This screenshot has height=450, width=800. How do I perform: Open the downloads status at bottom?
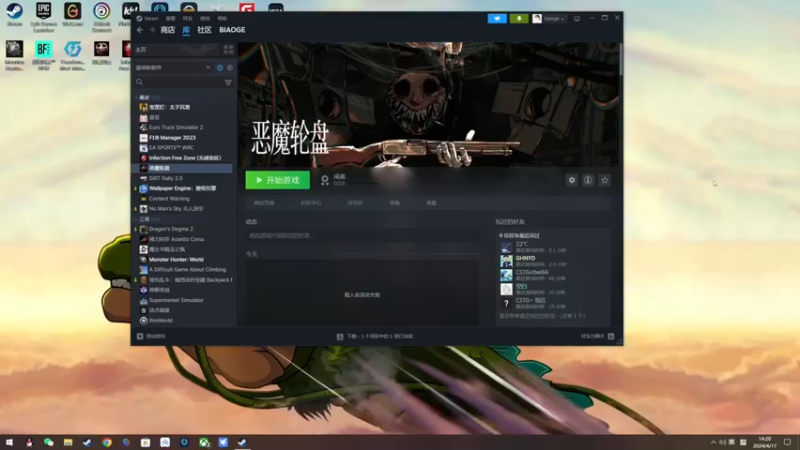point(375,336)
